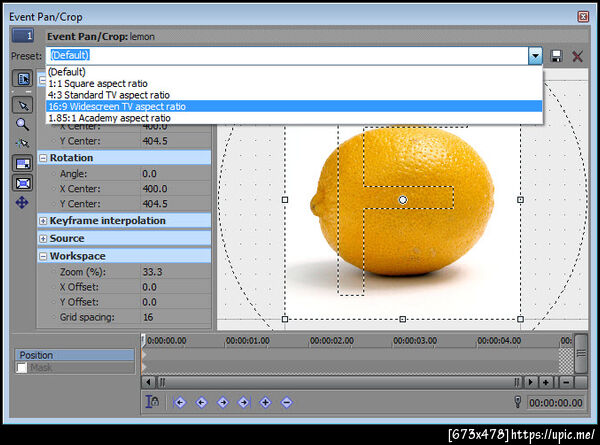
Task: Click the horizontal timeline scrollbar
Action: click(x=339, y=382)
